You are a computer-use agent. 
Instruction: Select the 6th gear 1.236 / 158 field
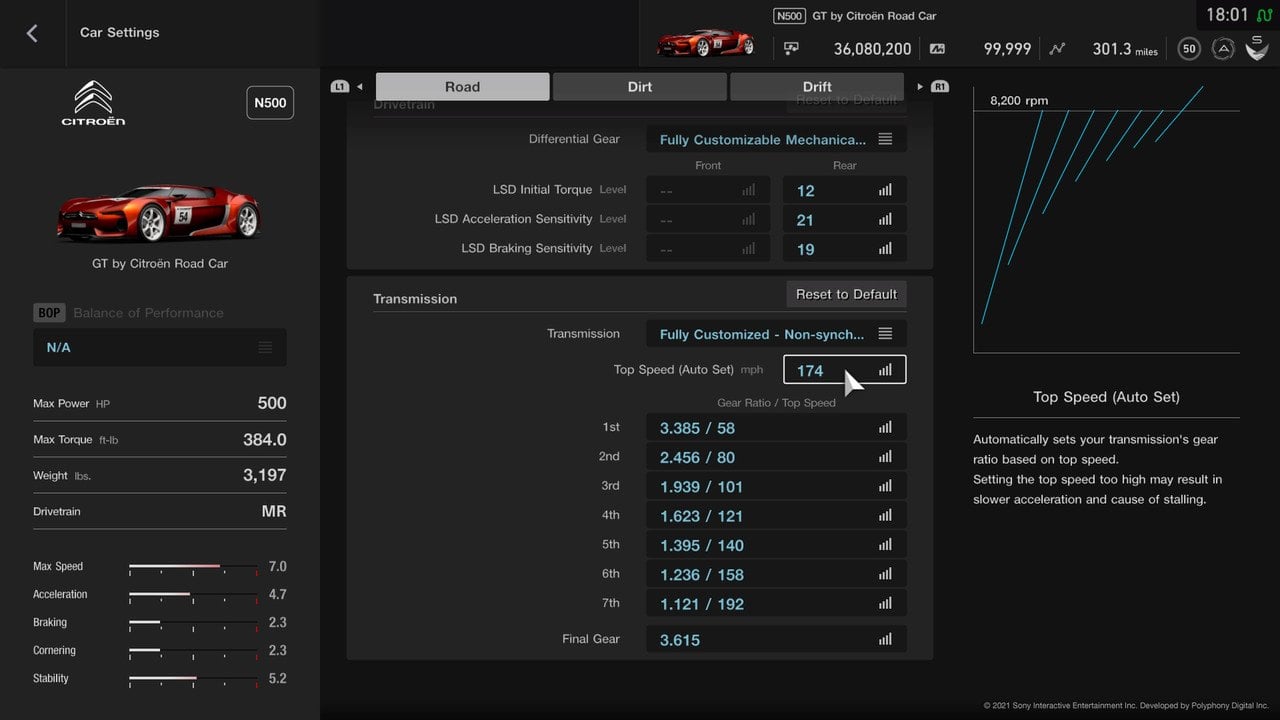pyautogui.click(x=777, y=574)
